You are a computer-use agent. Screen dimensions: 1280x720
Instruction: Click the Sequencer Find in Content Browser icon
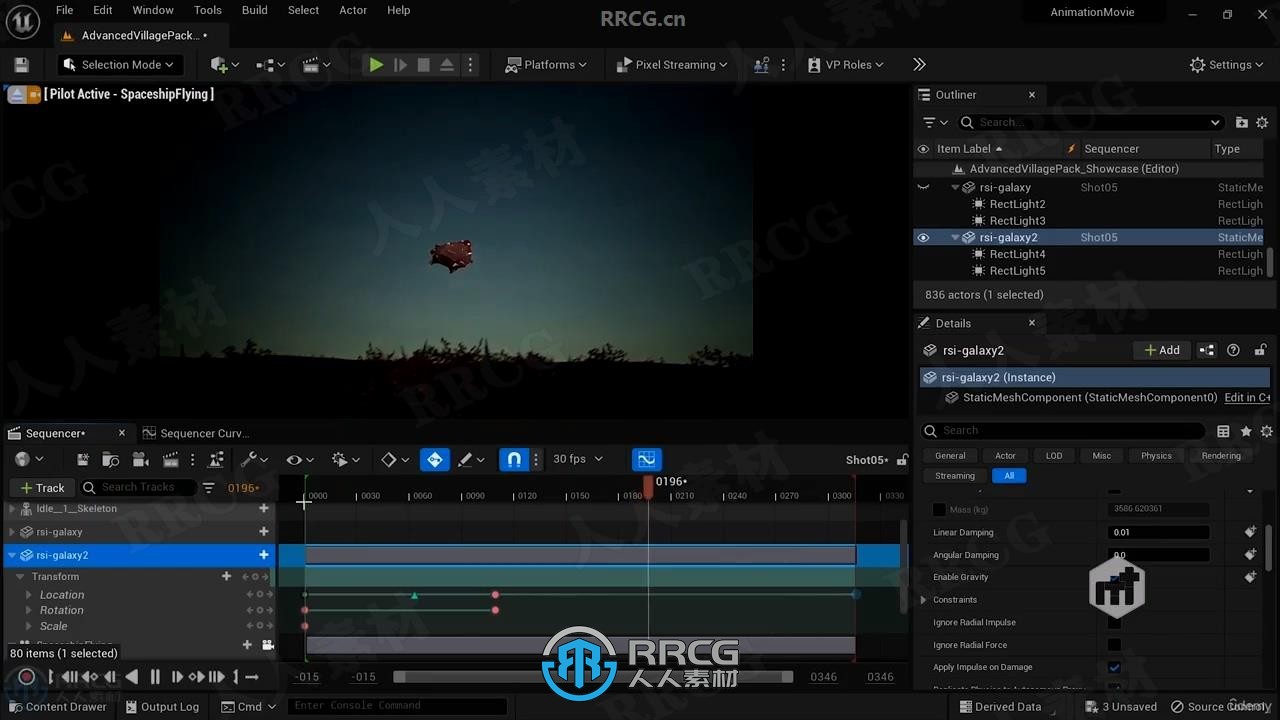pyautogui.click(x=111, y=460)
